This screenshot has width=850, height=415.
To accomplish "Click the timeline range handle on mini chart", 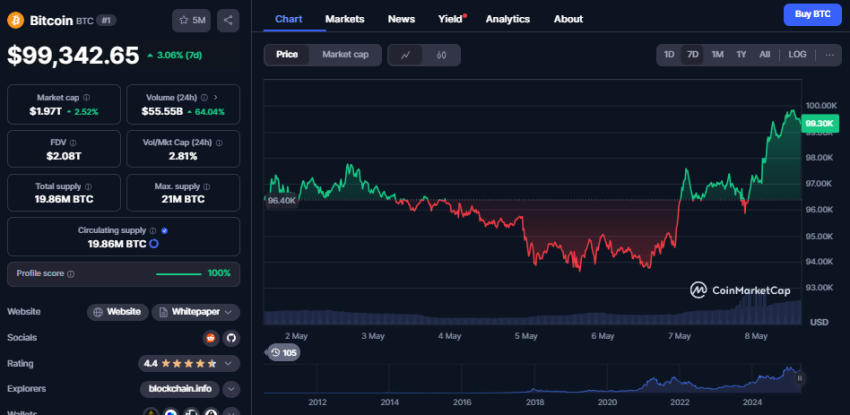I will [x=799, y=378].
